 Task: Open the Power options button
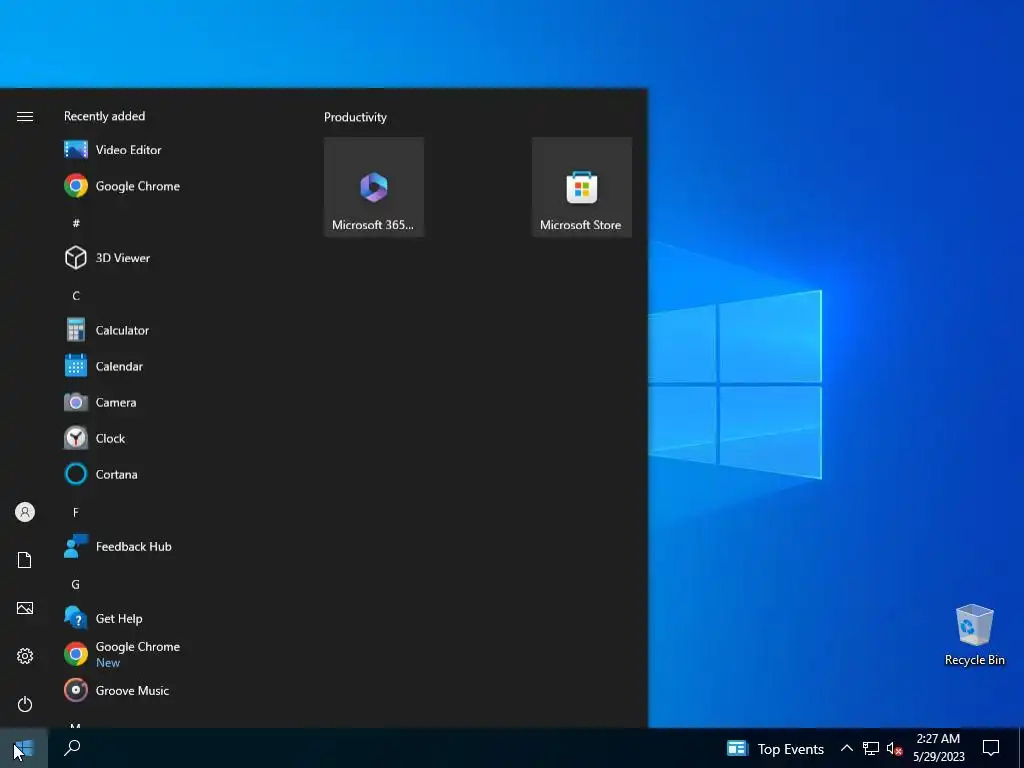(25, 704)
